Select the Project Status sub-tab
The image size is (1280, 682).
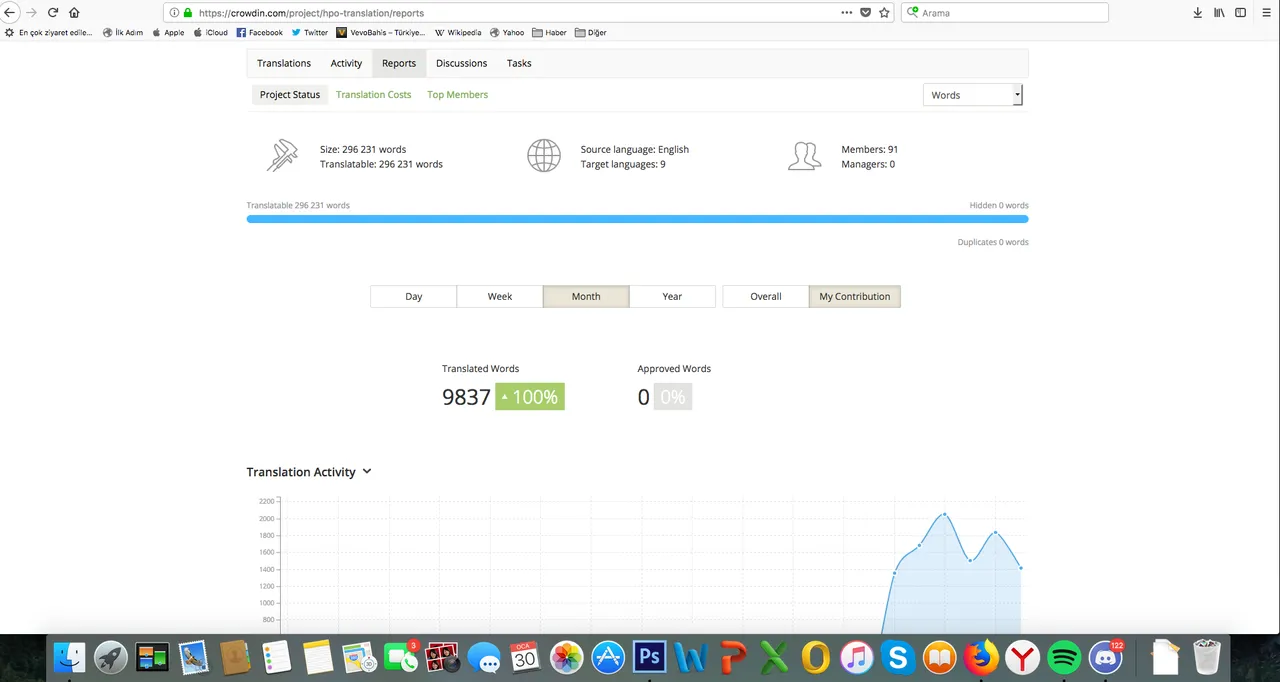(x=290, y=94)
